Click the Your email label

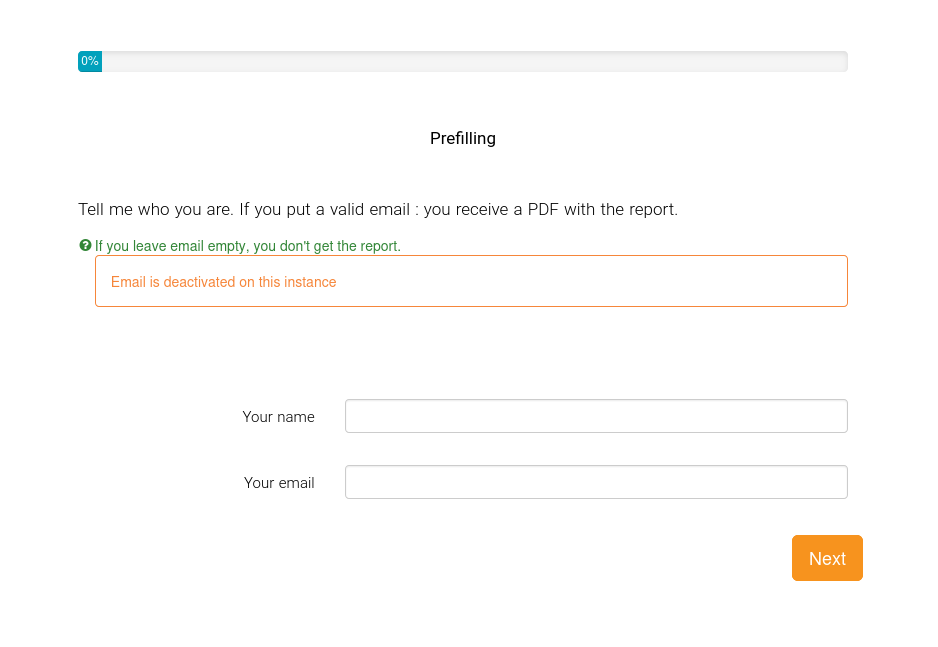[x=279, y=483]
